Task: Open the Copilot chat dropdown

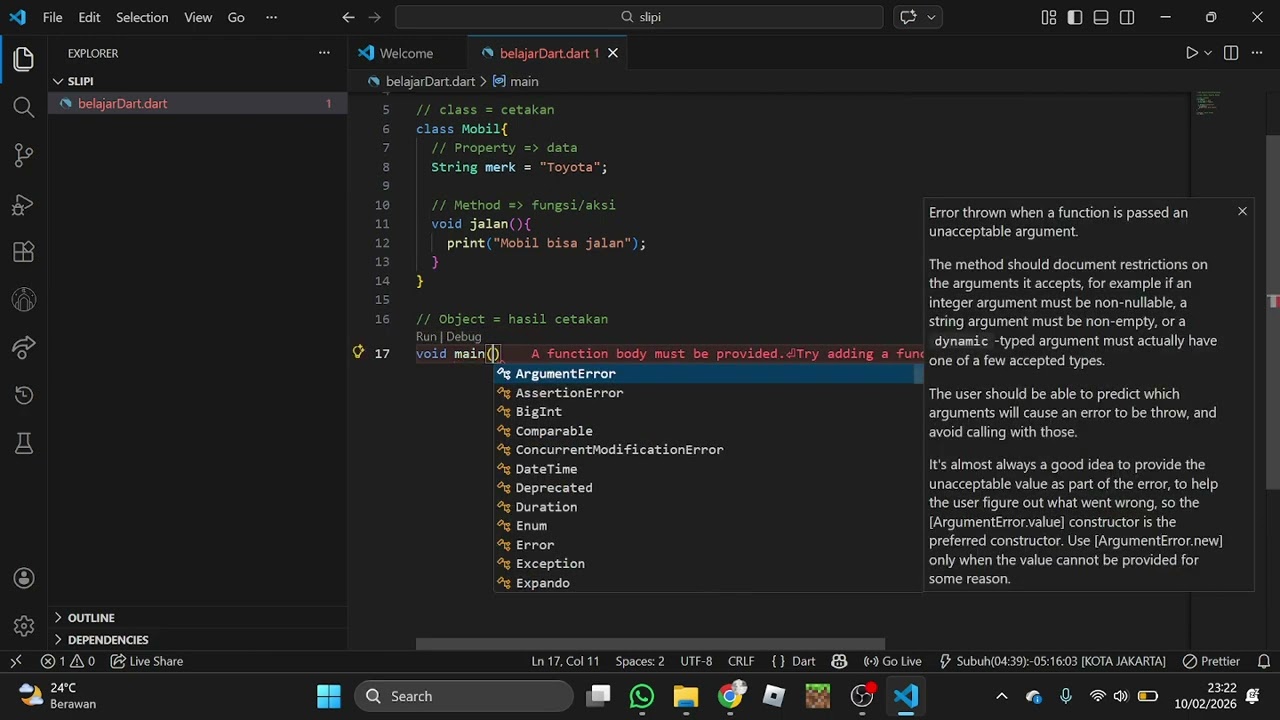Action: tap(931, 17)
